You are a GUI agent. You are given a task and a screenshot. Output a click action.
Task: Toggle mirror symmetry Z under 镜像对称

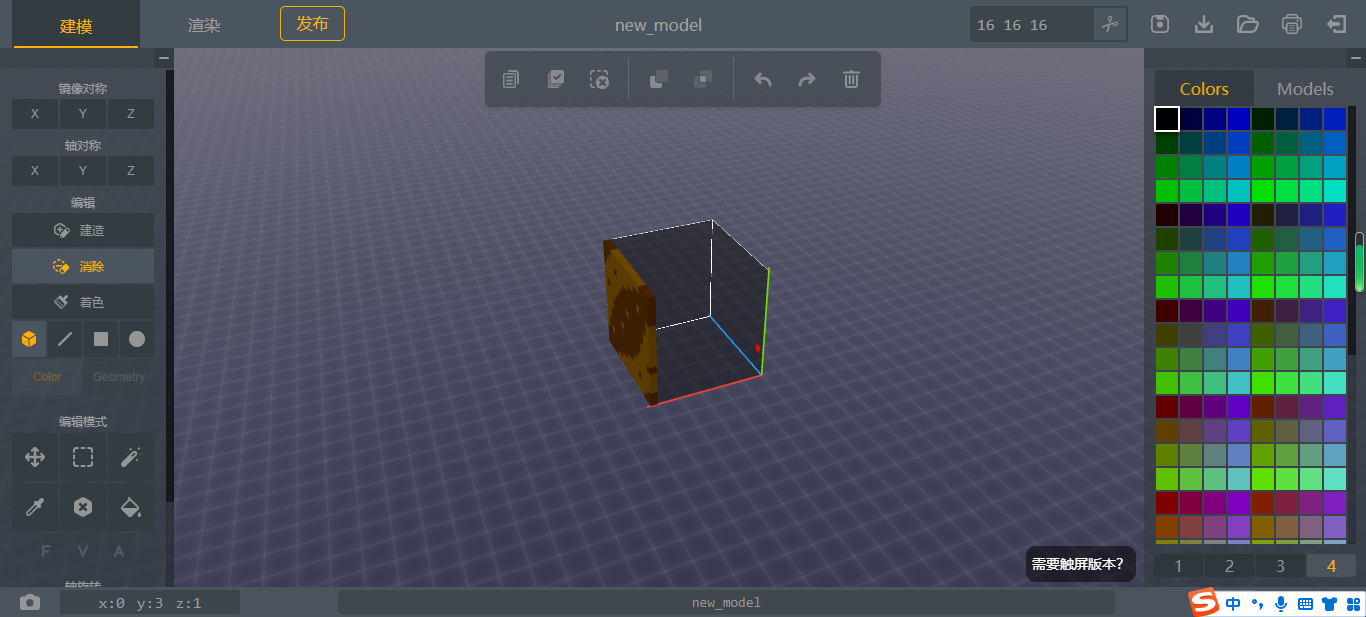(131, 114)
